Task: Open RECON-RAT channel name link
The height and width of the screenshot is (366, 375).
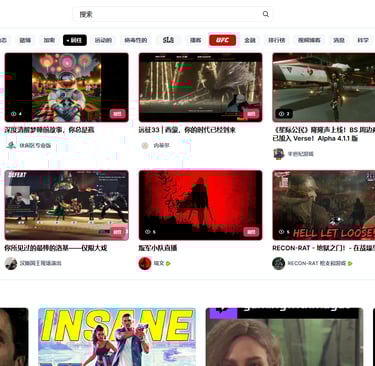Action: coord(317,263)
